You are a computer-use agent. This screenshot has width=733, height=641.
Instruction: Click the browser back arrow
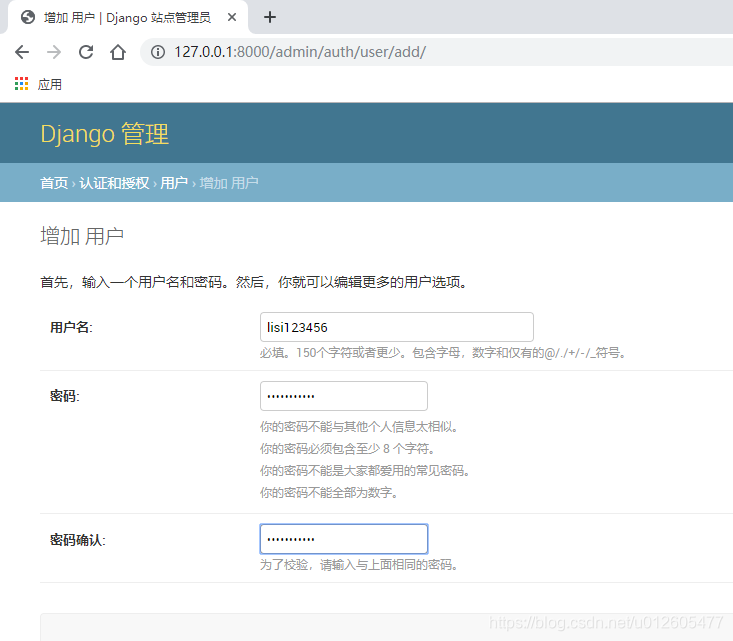click(22, 52)
